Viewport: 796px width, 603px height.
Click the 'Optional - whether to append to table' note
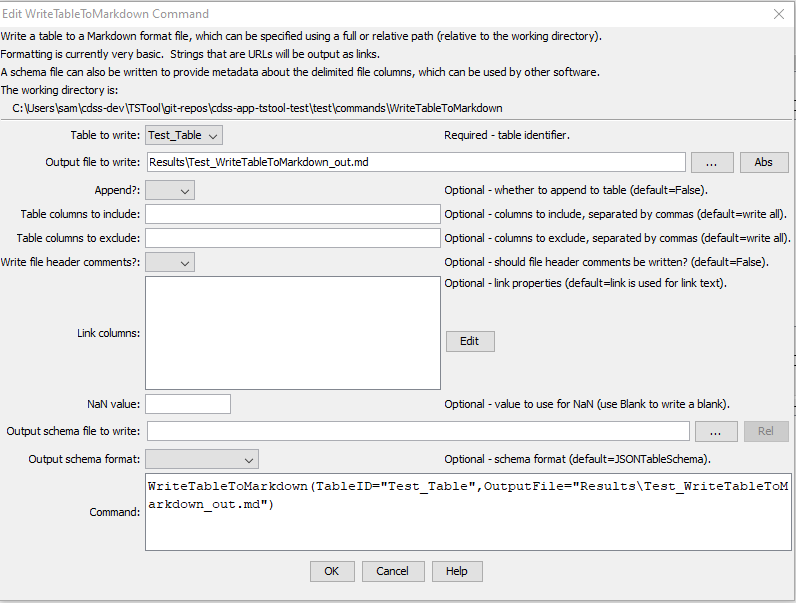point(576,190)
